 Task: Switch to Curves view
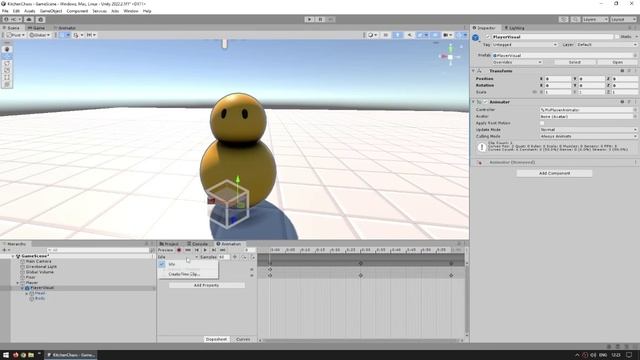243,339
